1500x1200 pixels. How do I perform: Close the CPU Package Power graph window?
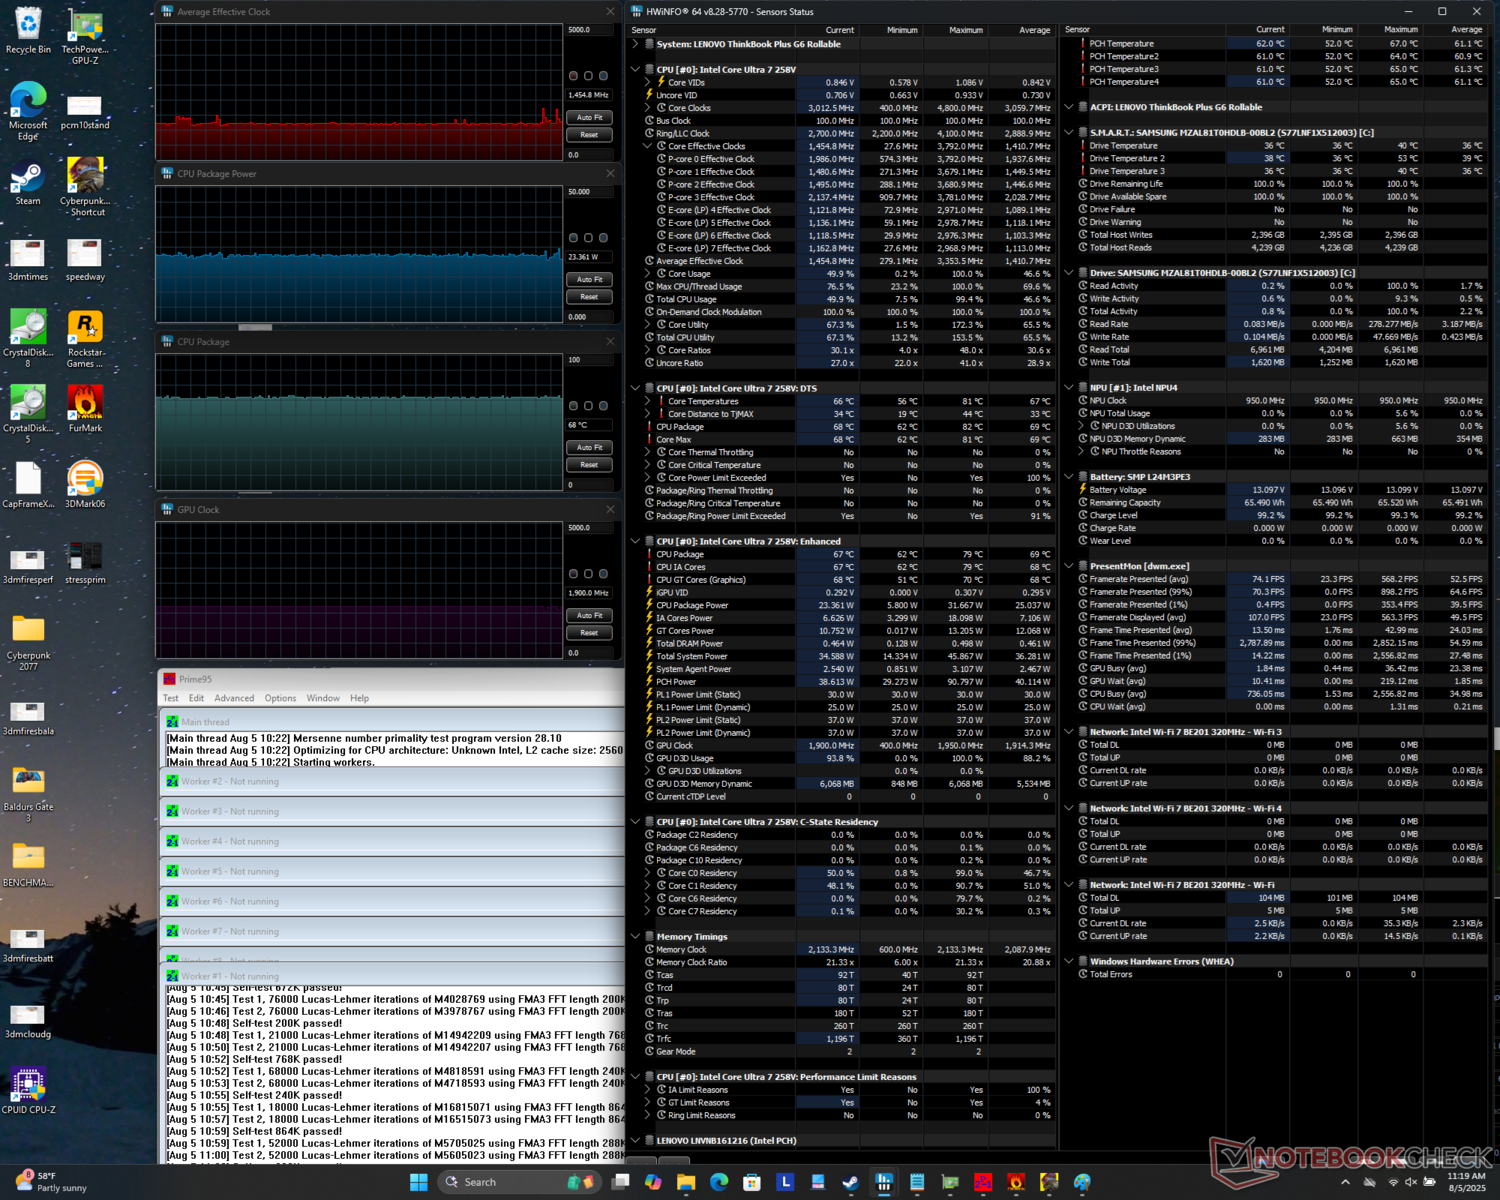(x=610, y=174)
